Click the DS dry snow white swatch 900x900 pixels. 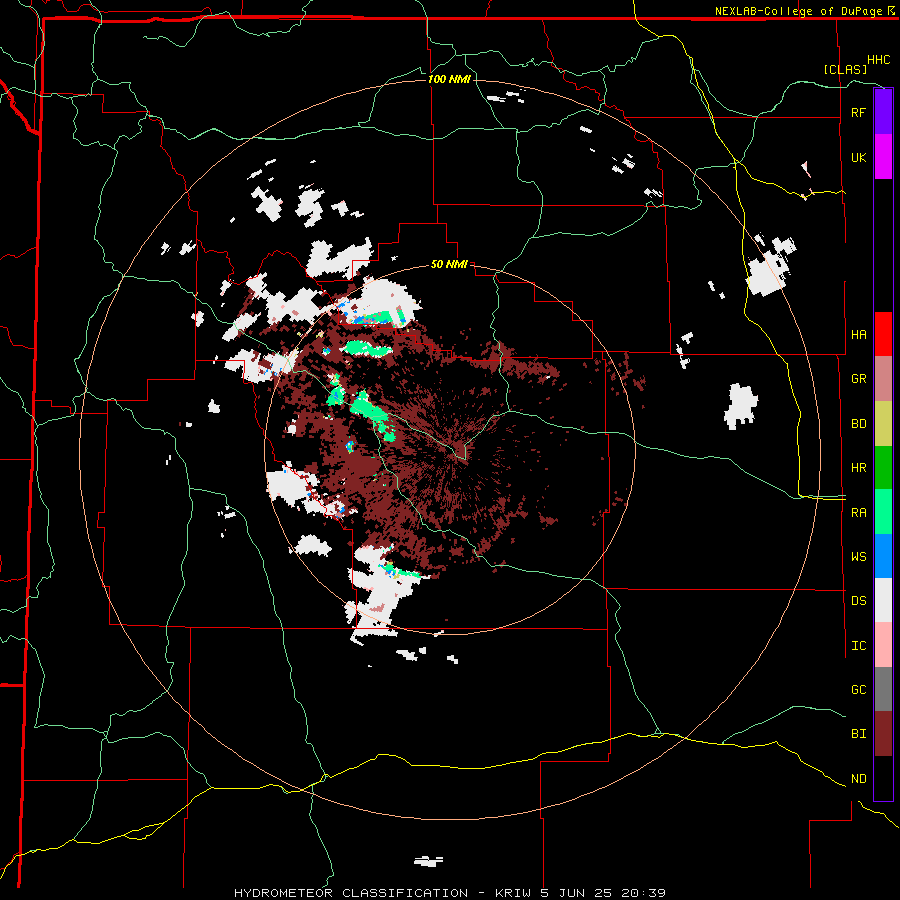[883, 600]
